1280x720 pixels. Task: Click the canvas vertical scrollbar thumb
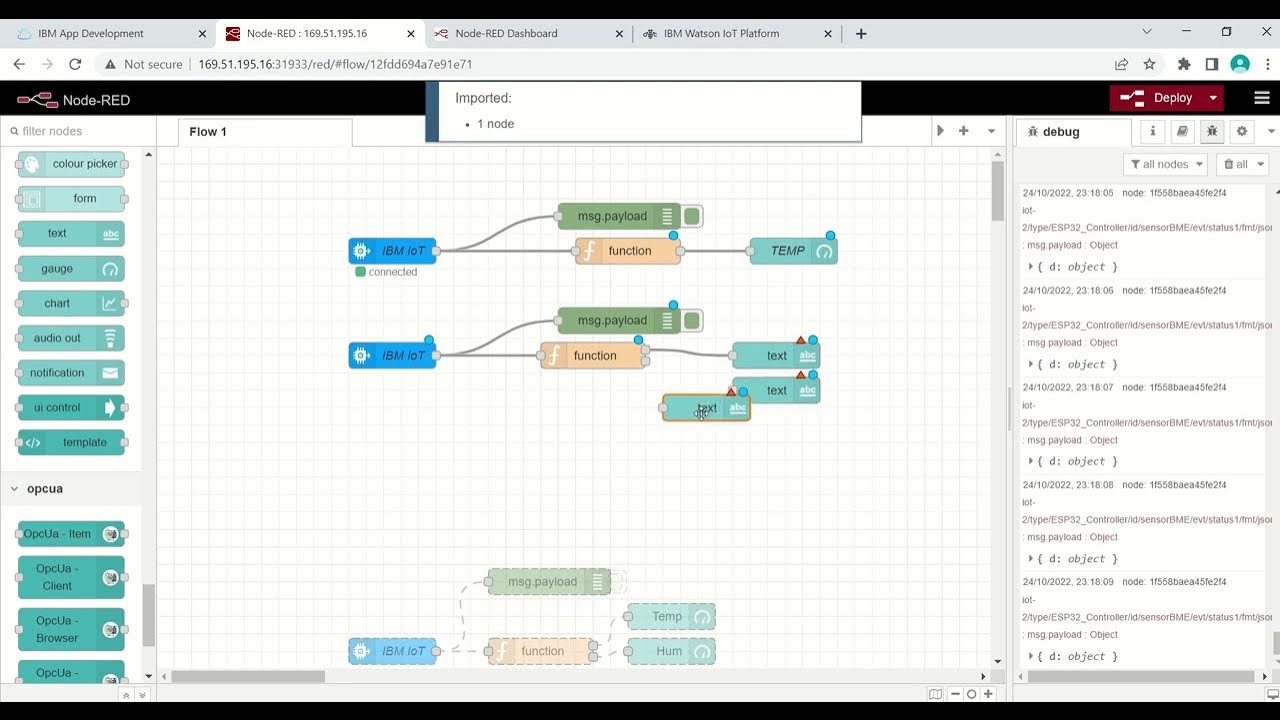click(x=997, y=190)
